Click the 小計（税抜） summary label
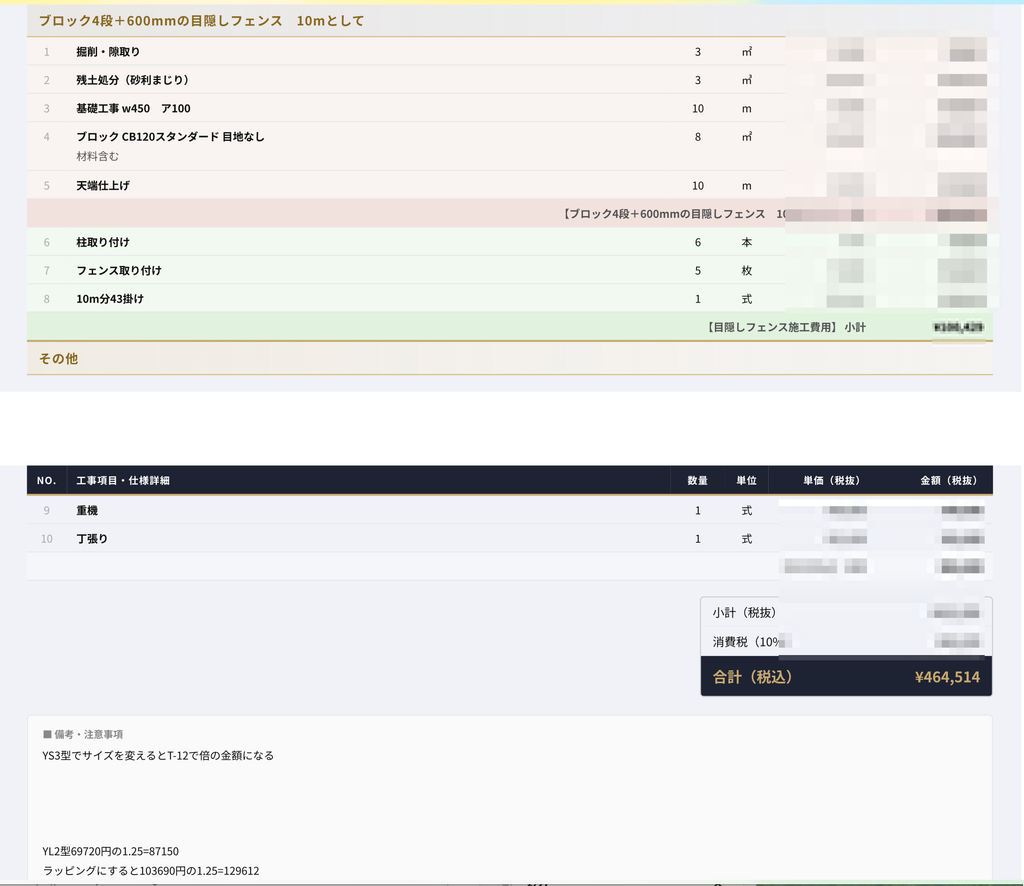This screenshot has height=886, width=1024. coord(744,612)
